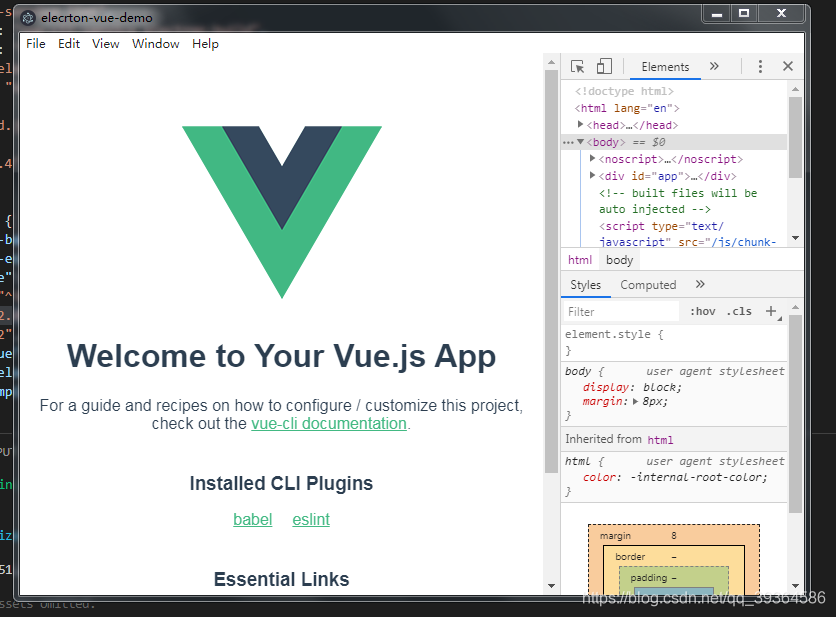Click the Welcome to Your Vue.js App heading
This screenshot has width=836, height=617.
click(282, 356)
